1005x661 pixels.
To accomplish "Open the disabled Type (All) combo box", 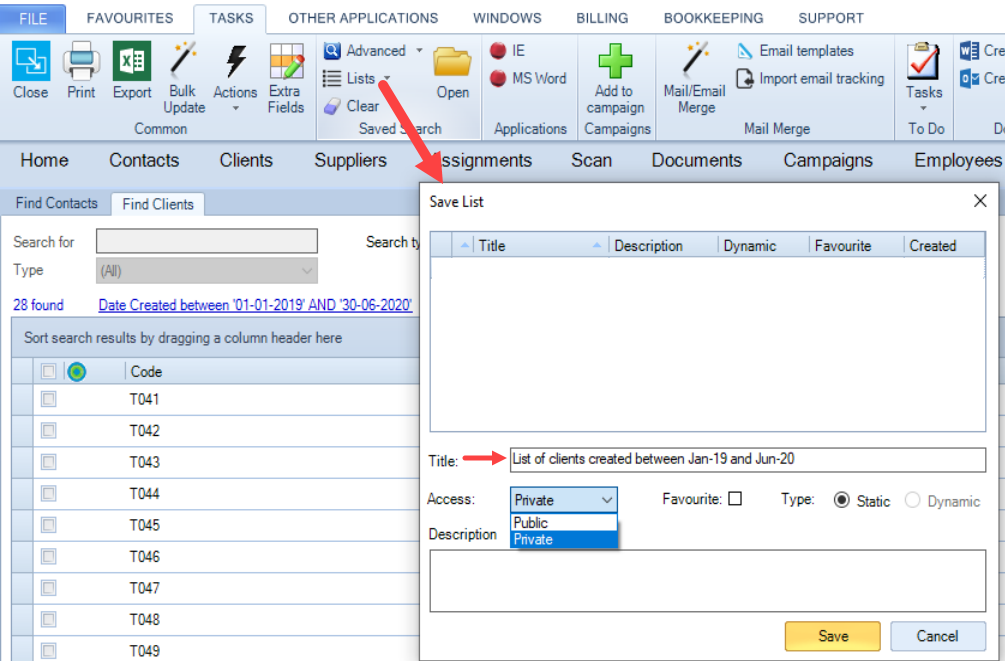I will pyautogui.click(x=206, y=271).
